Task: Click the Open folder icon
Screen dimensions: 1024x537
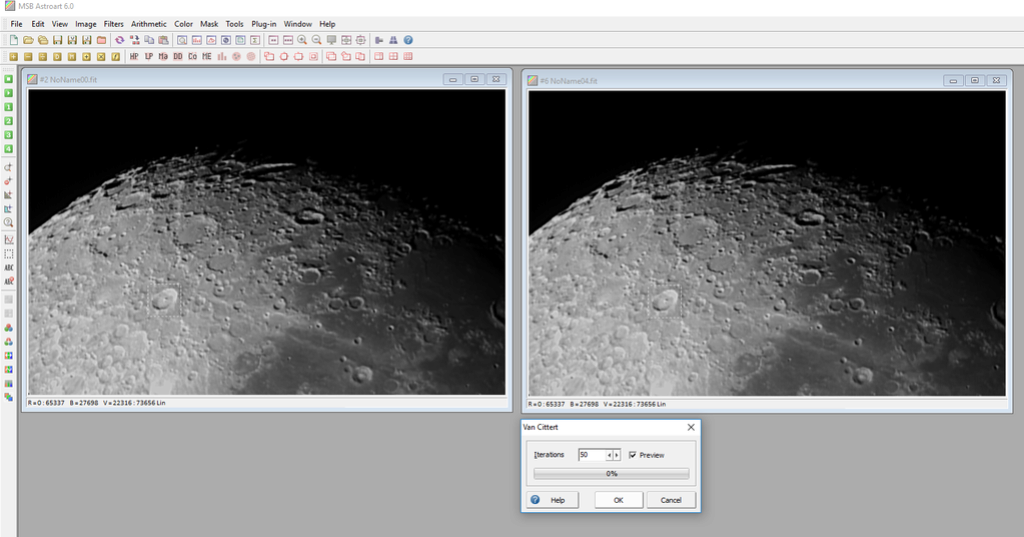Action: 28,40
